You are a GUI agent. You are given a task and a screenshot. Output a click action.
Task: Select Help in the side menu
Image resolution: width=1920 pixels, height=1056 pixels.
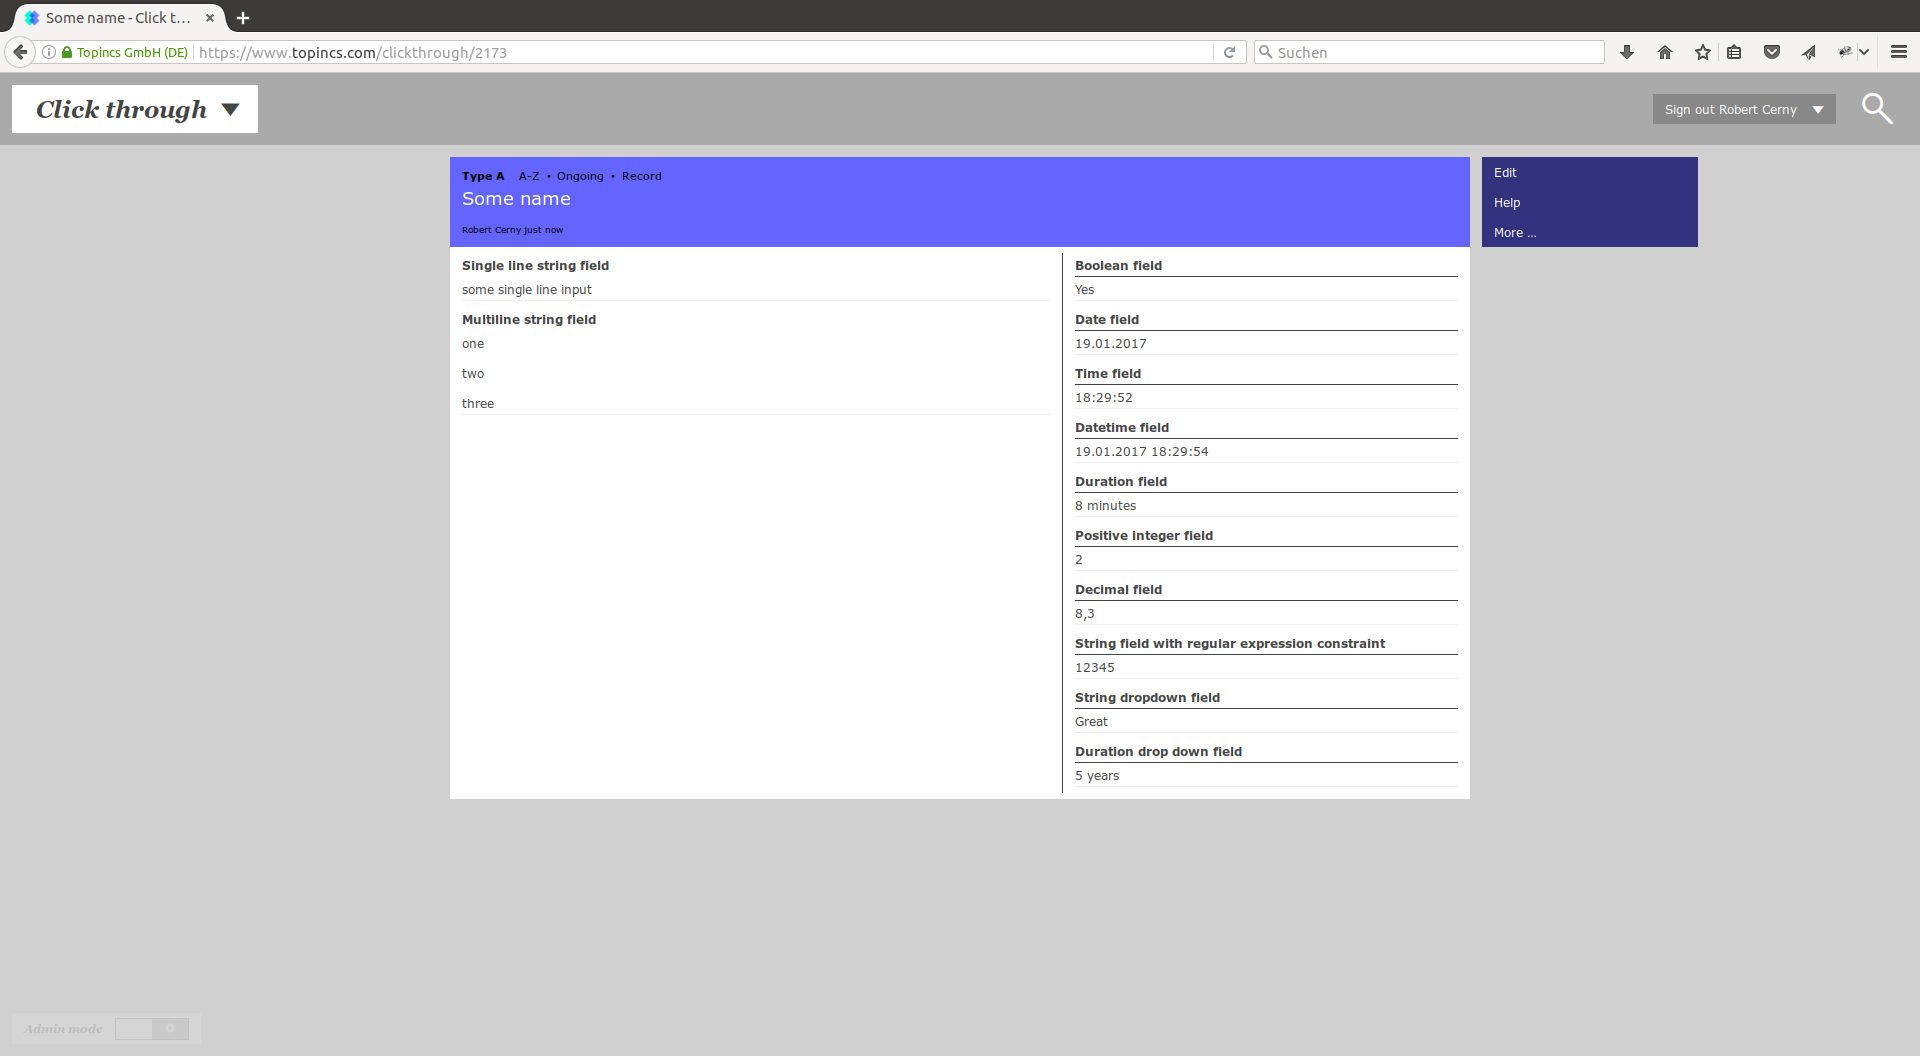tap(1506, 203)
